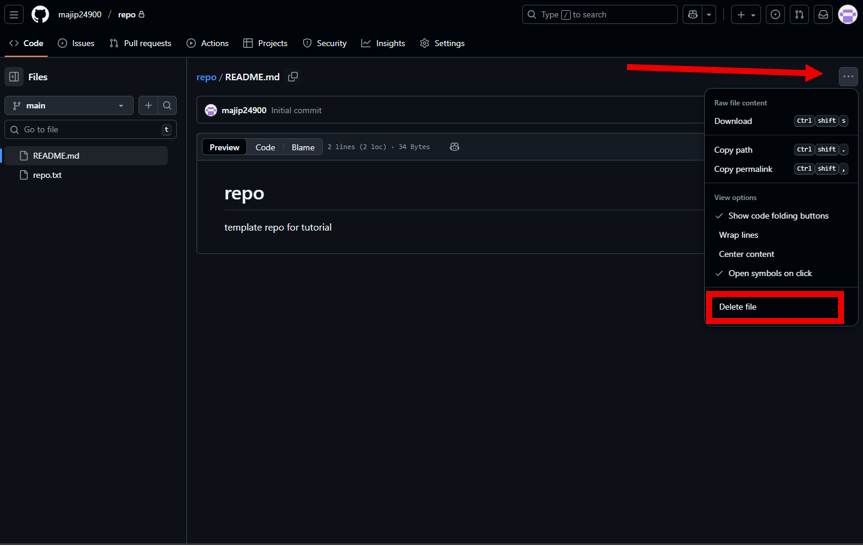Focus the Type / to search box

point(599,15)
